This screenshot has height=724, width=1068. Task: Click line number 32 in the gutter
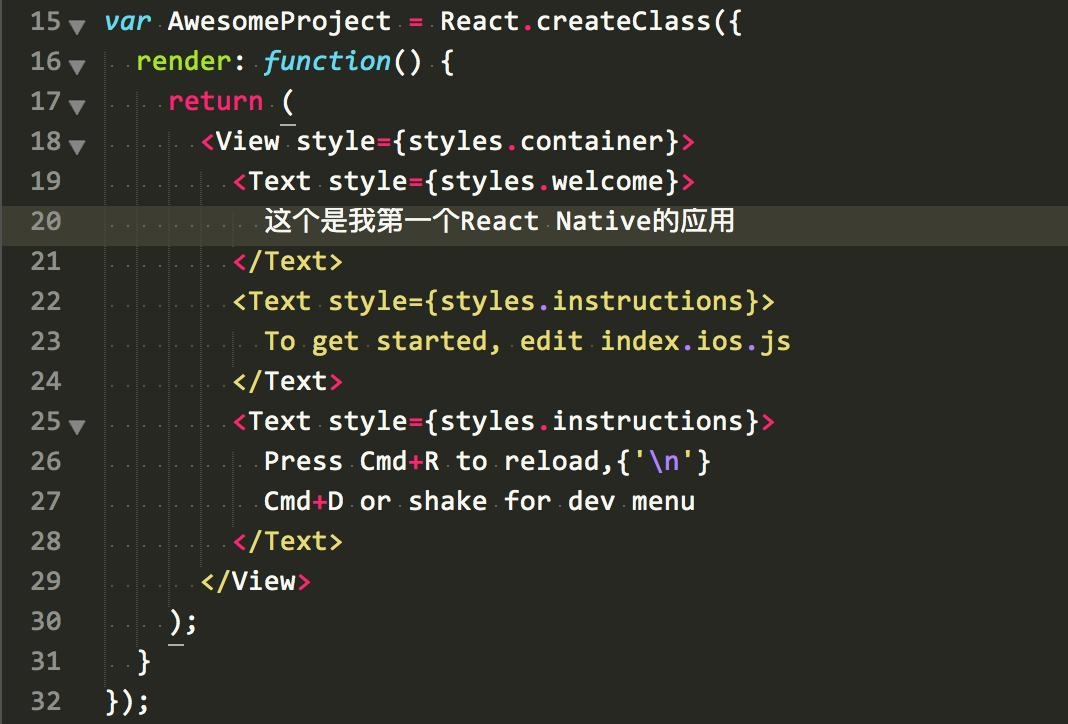pyautogui.click(x=45, y=701)
